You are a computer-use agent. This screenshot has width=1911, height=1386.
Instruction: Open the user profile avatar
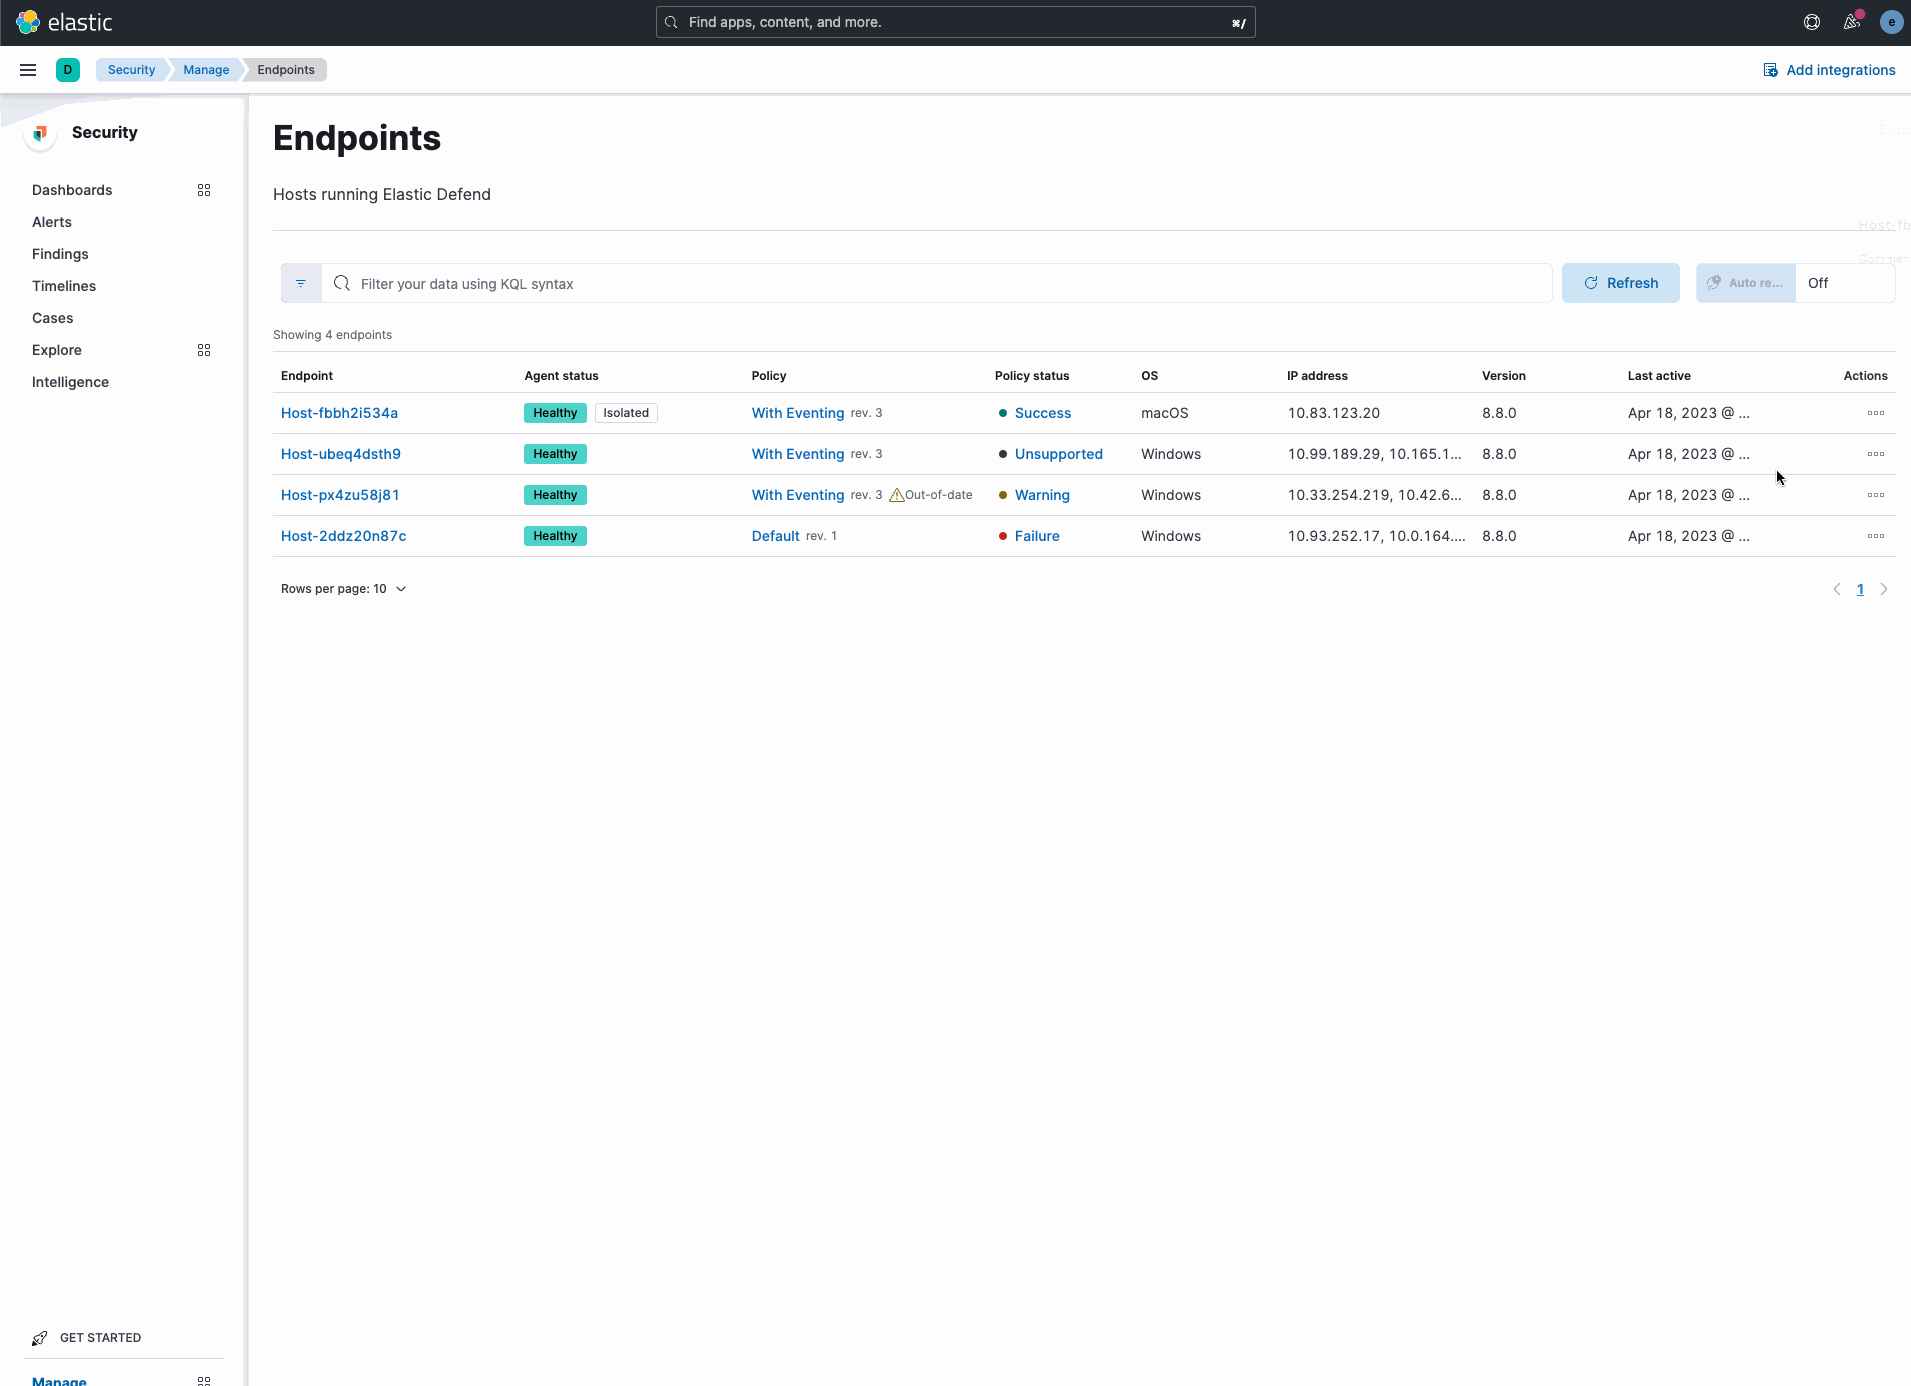(x=1891, y=22)
